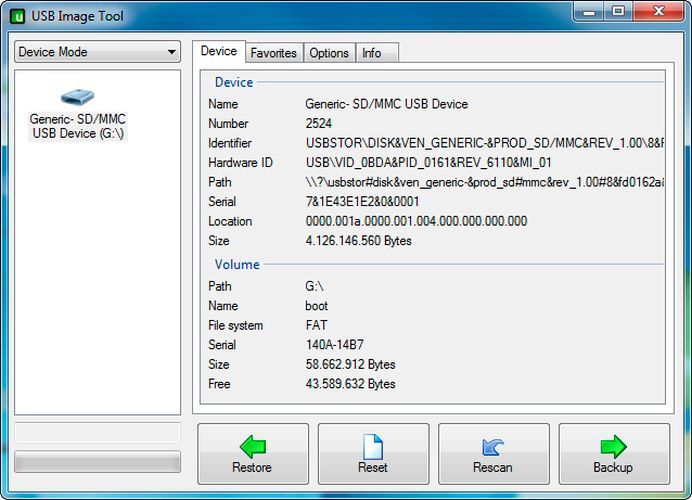Click the 'Volume' section heading

(237, 265)
